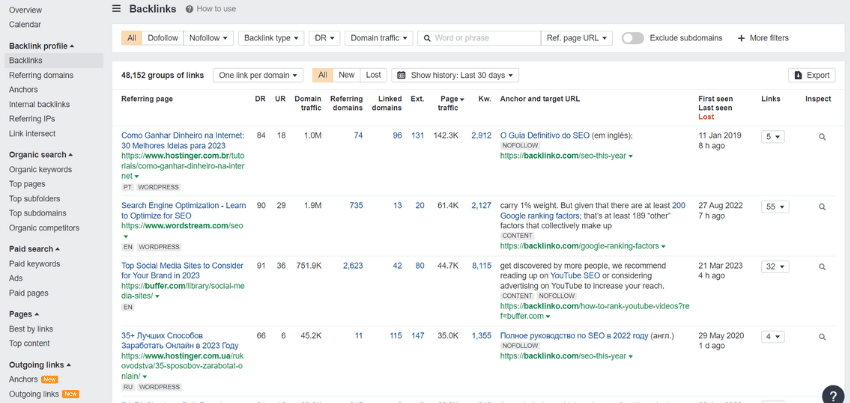
Task: Show only Lost links
Action: 374,75
